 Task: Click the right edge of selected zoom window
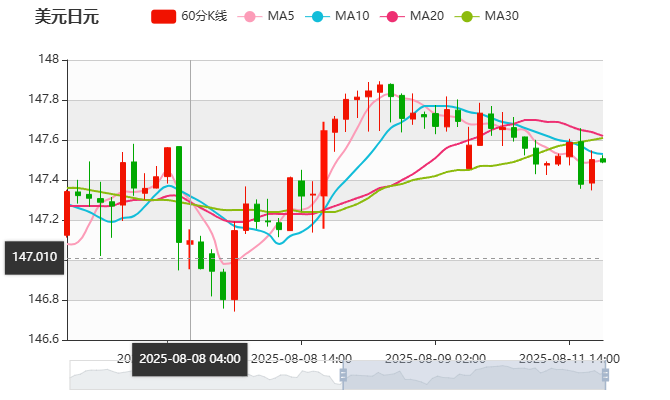click(607, 375)
